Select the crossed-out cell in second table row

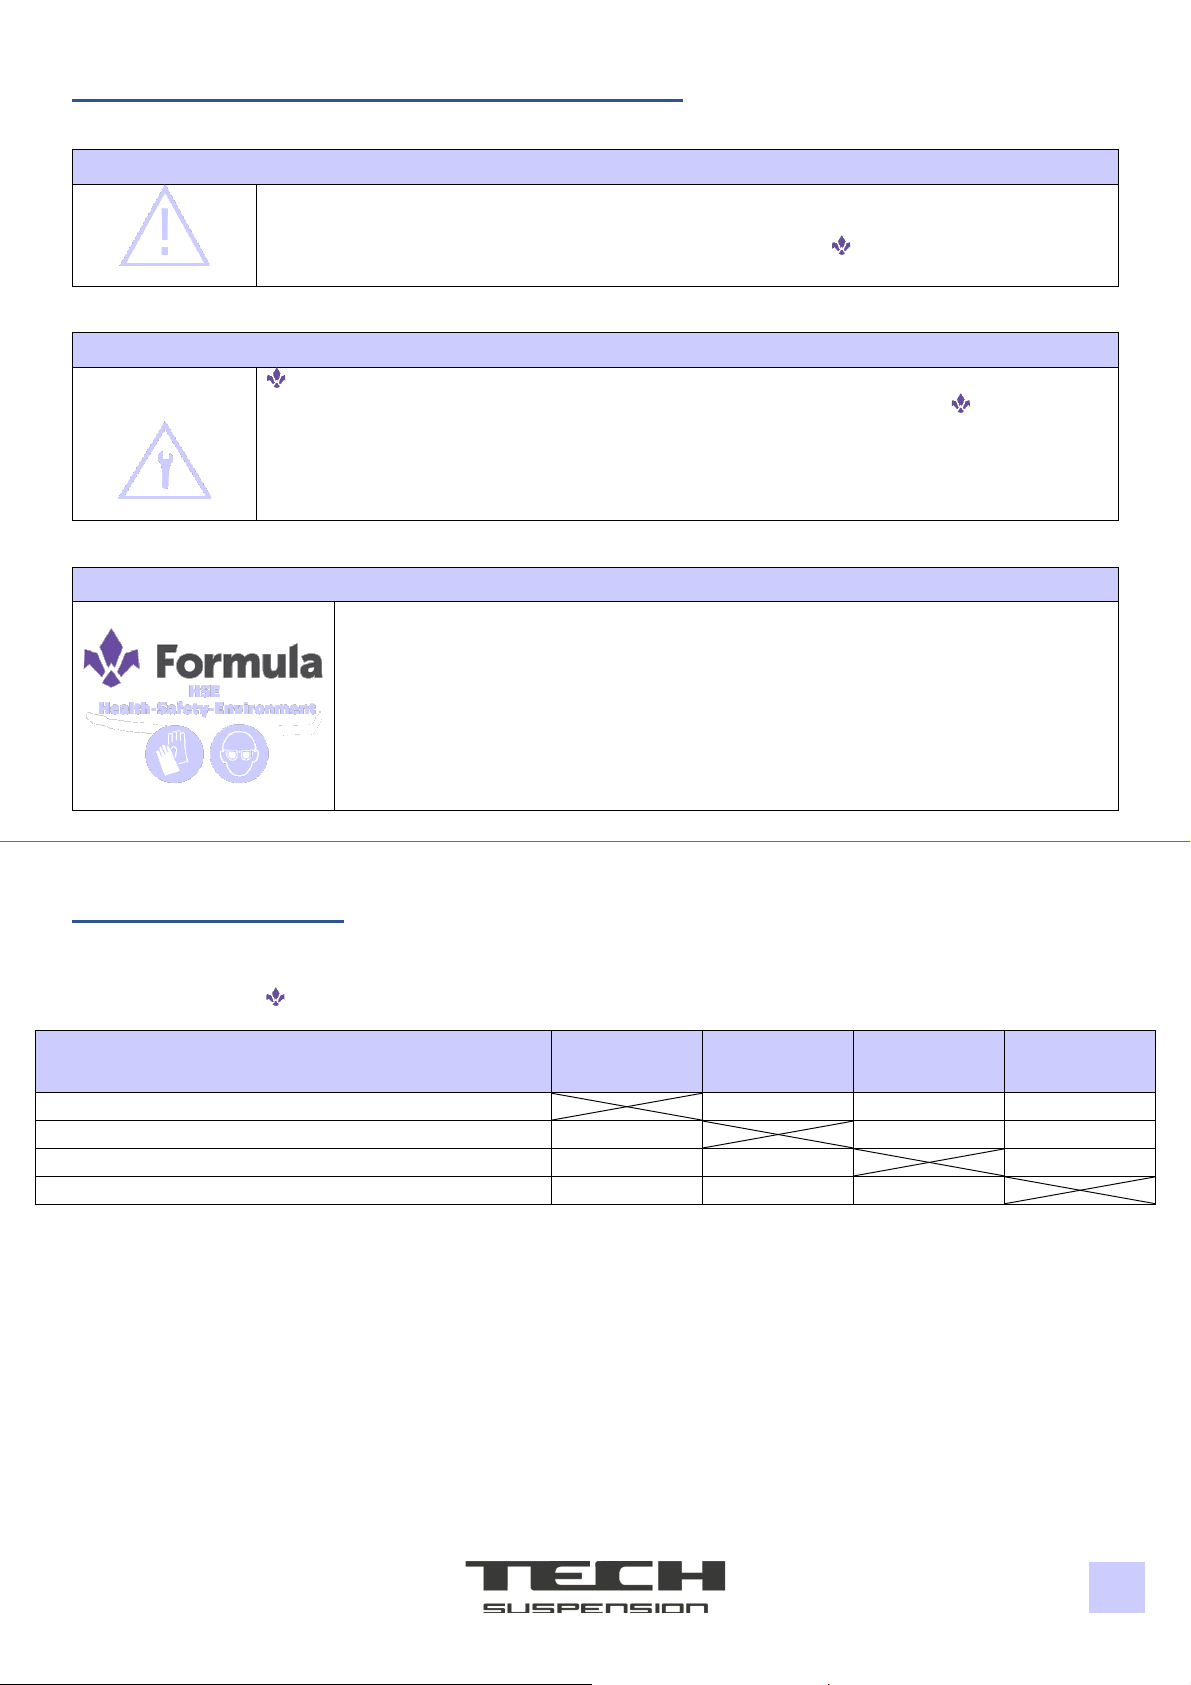pos(778,1134)
